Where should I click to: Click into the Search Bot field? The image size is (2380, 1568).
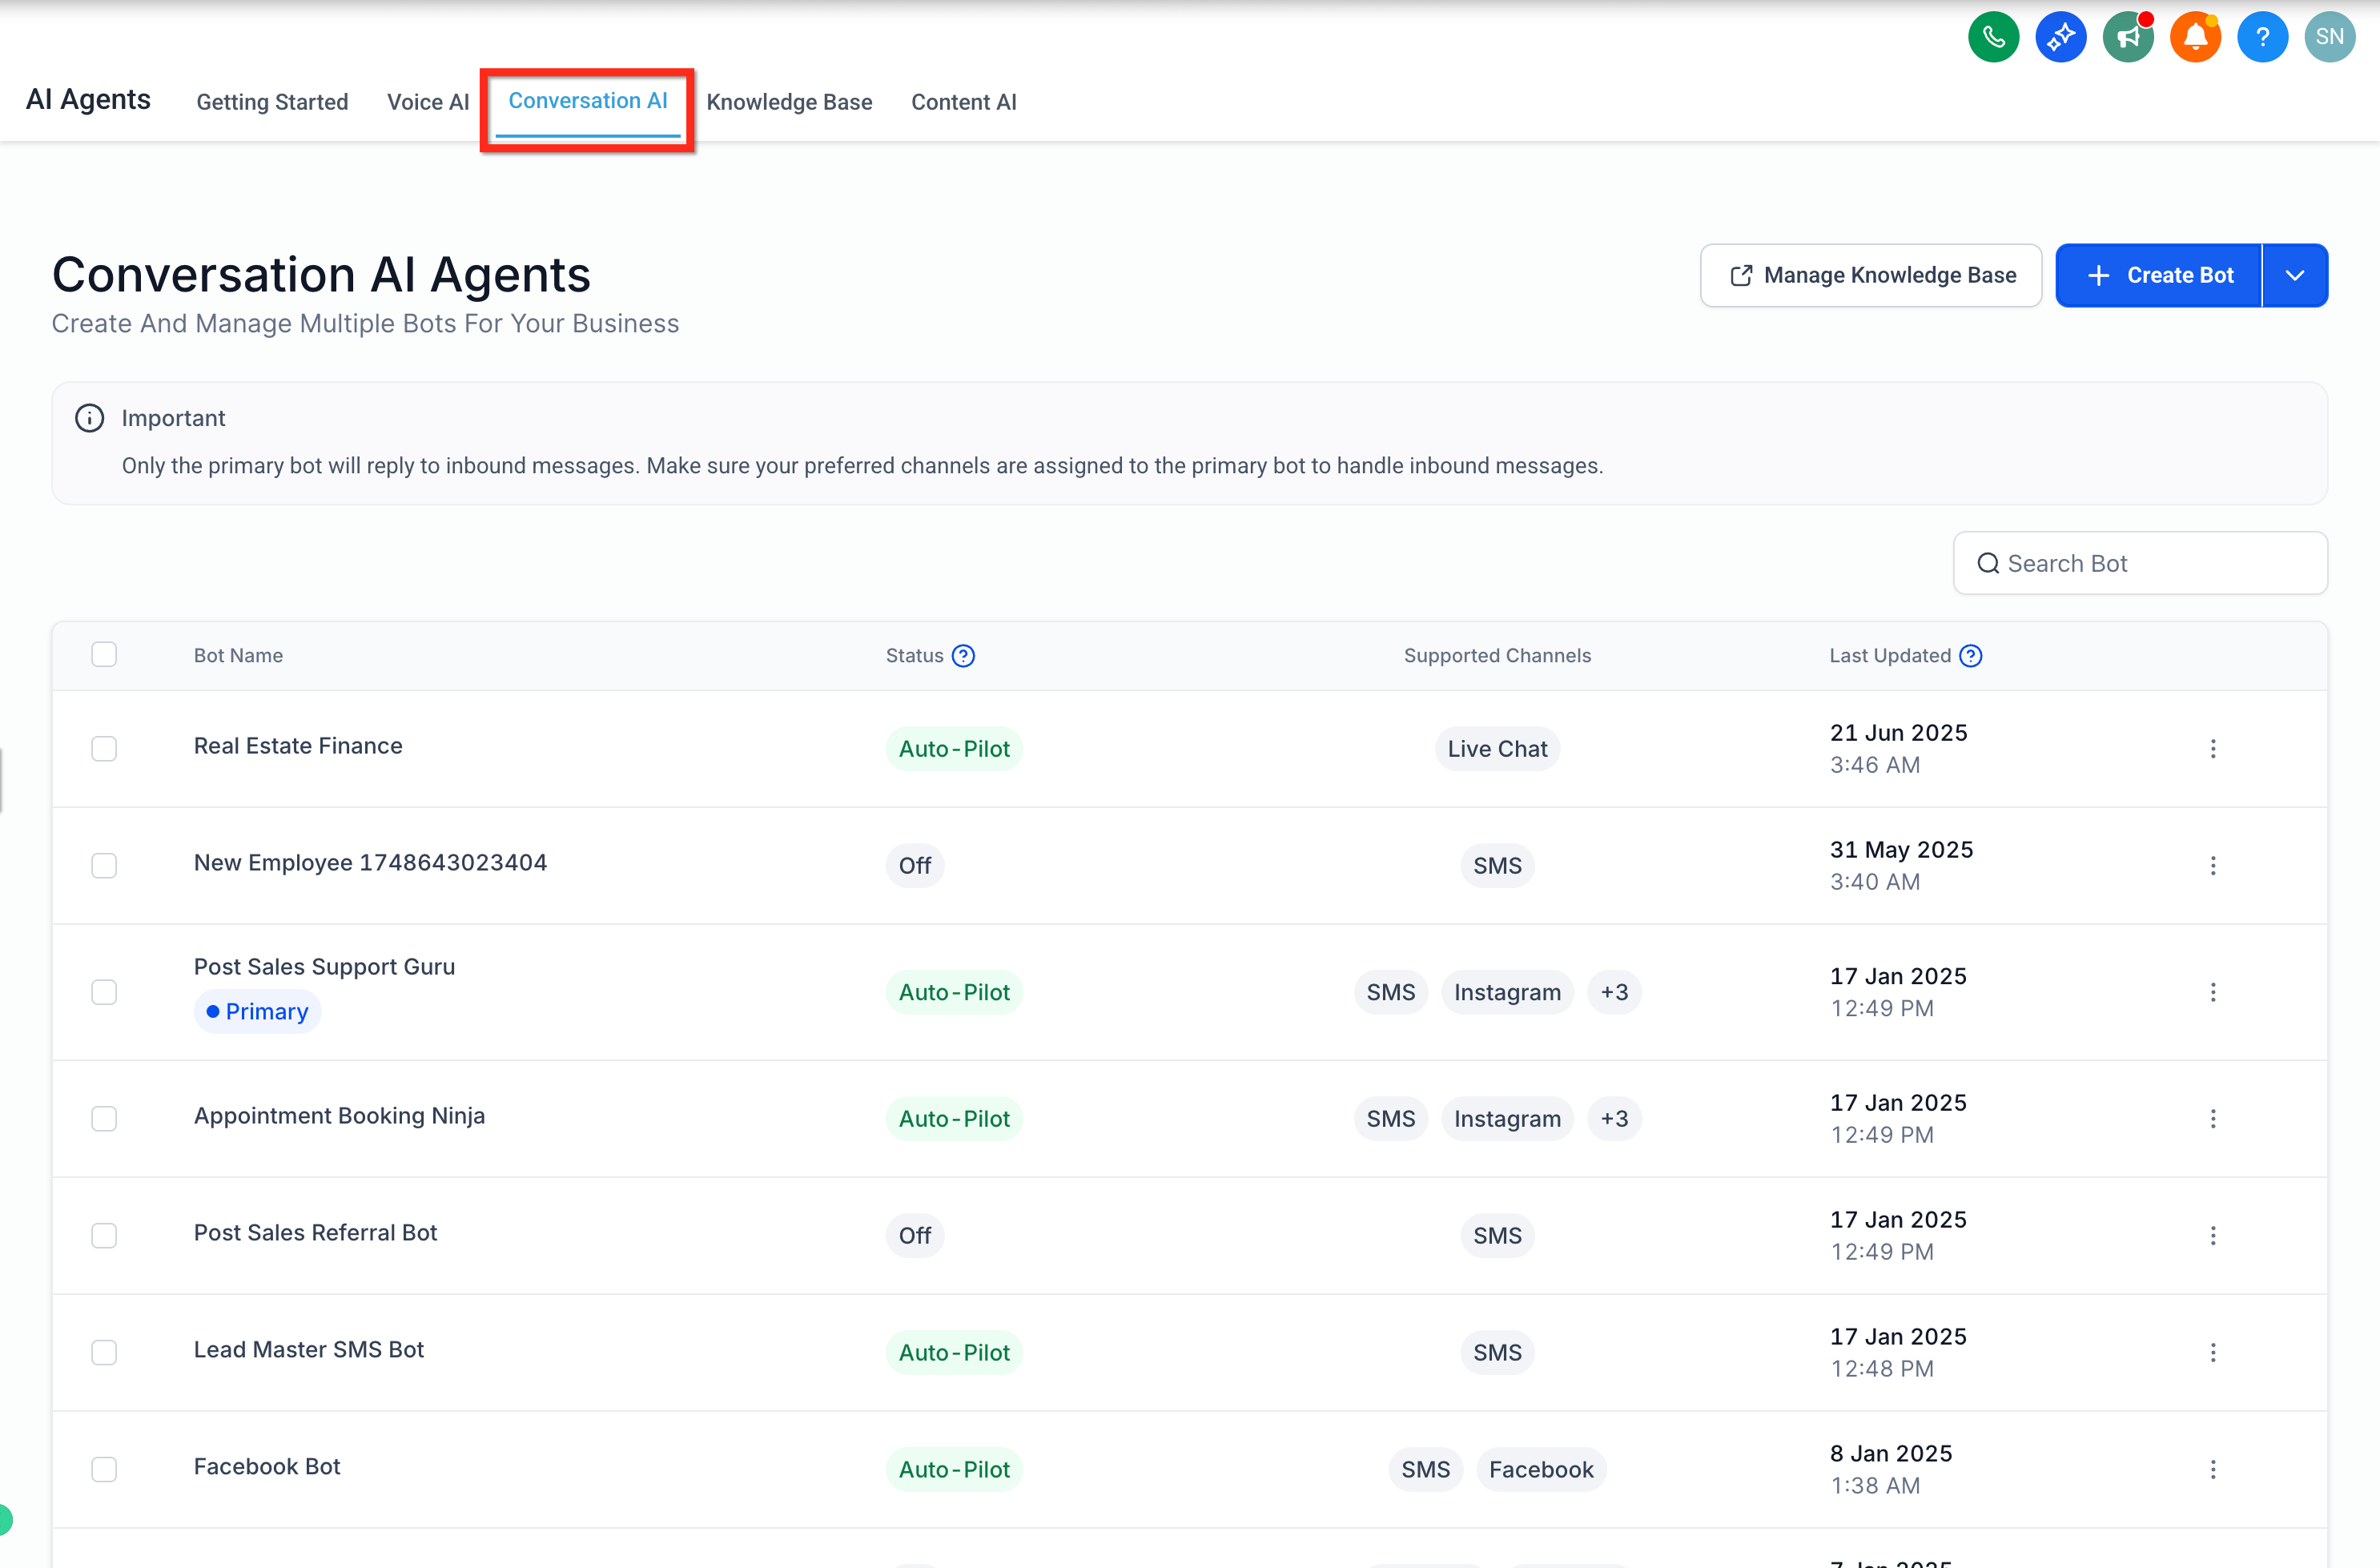point(2140,563)
